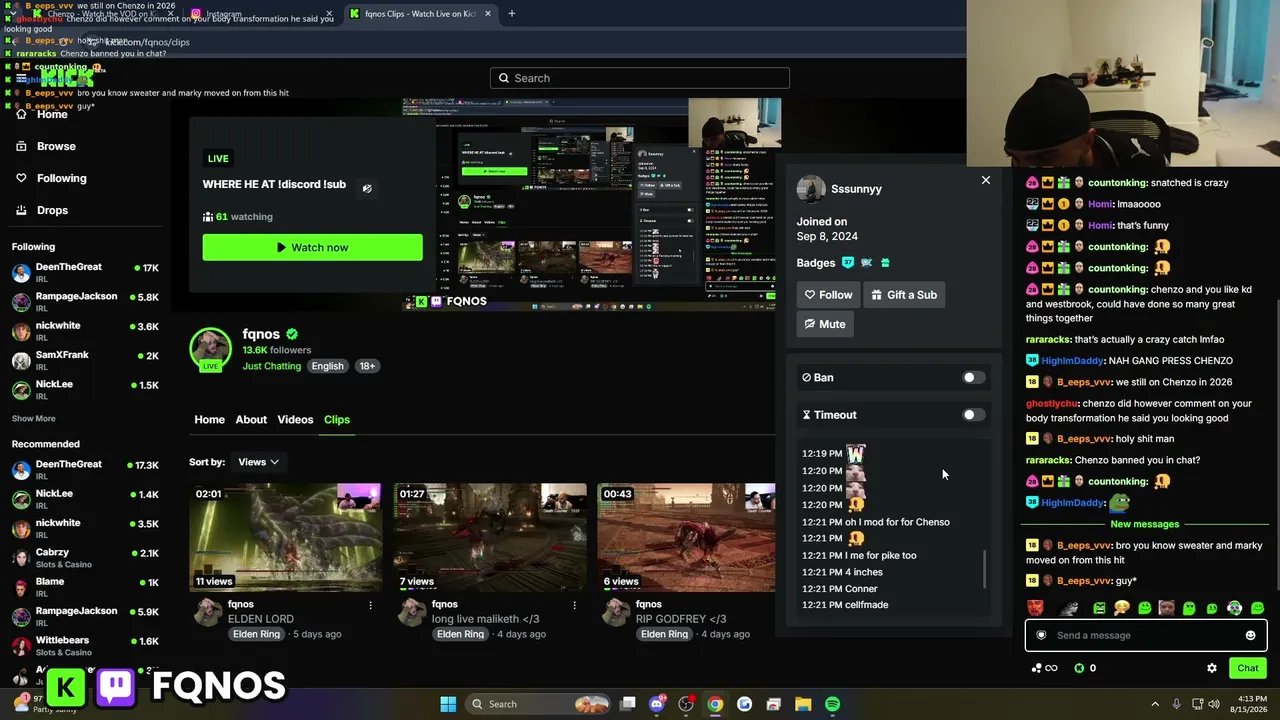Open the ELDEN LORD clip thumbnail
The image size is (1280, 720).
tap(285, 538)
